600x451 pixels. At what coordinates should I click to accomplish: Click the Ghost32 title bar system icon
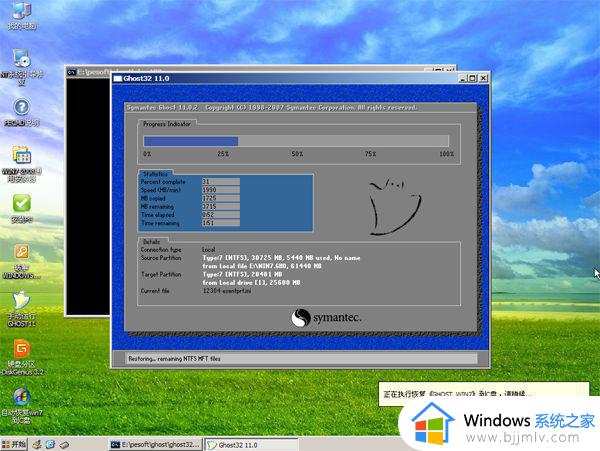click(x=118, y=78)
